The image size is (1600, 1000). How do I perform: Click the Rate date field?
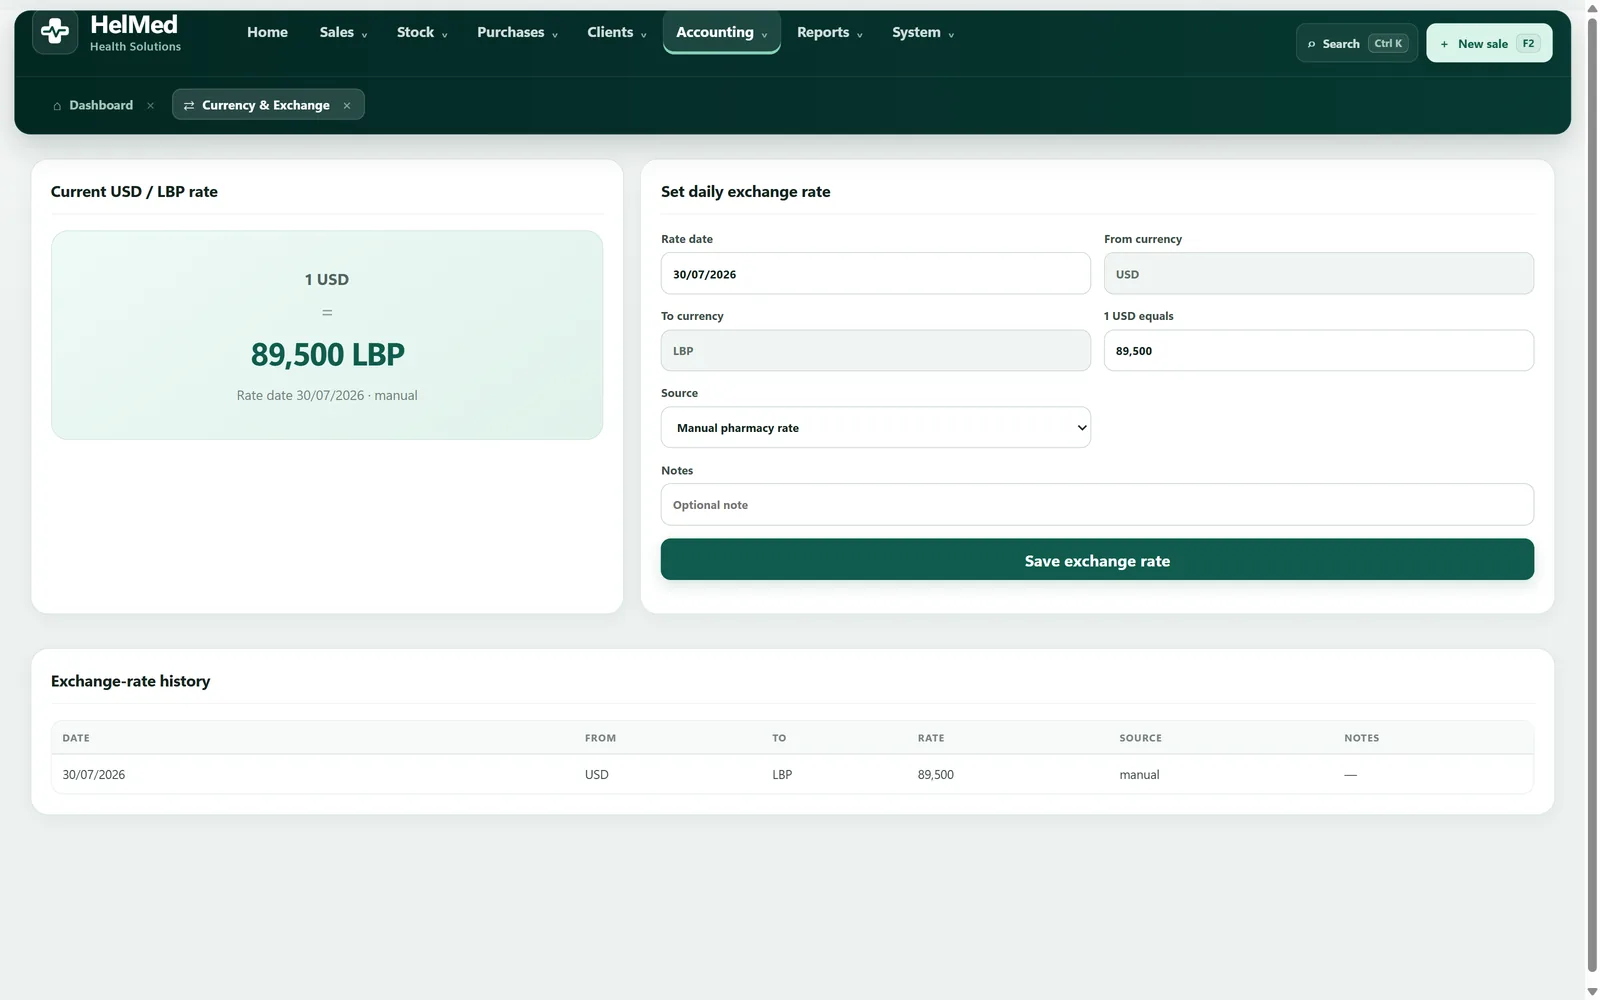click(x=875, y=273)
